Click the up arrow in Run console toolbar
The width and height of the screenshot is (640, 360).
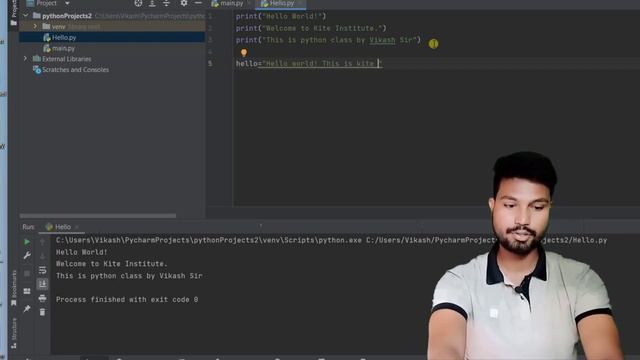coord(42,242)
